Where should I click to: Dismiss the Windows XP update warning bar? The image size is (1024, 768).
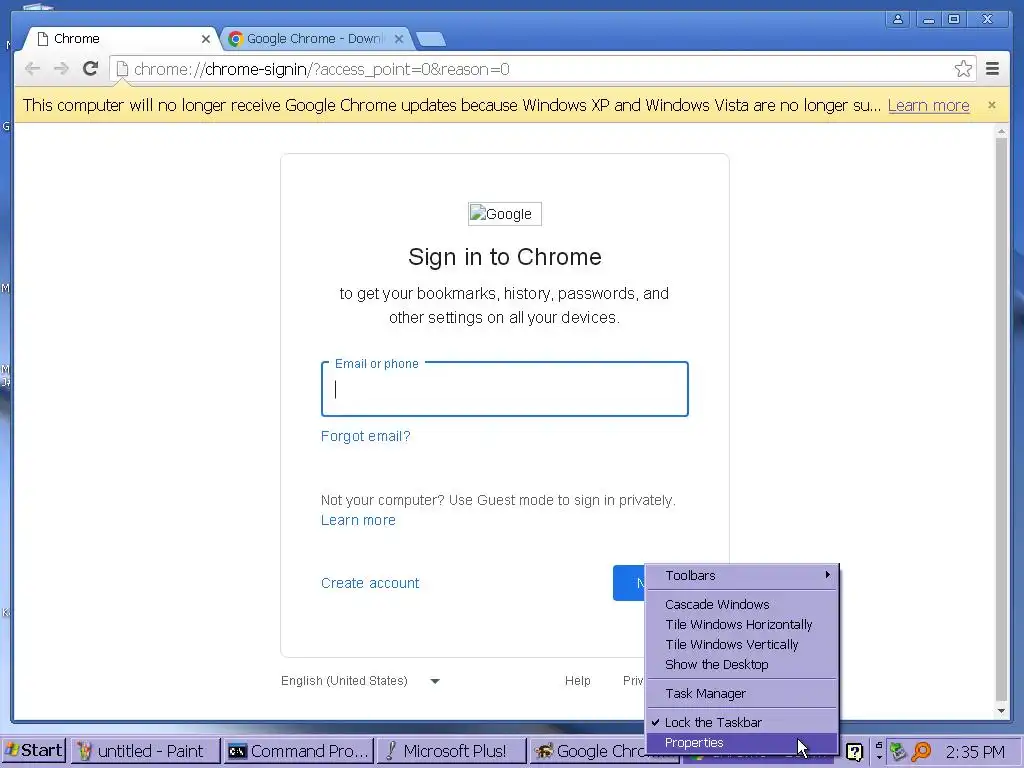pos(992,105)
